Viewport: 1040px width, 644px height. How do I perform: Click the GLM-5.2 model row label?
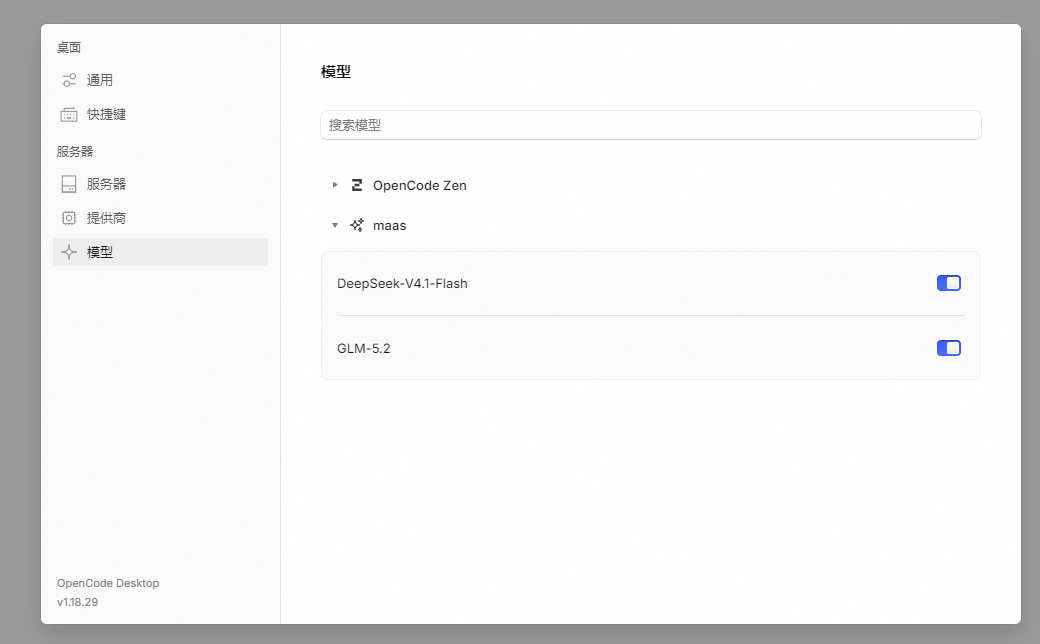pyautogui.click(x=363, y=349)
